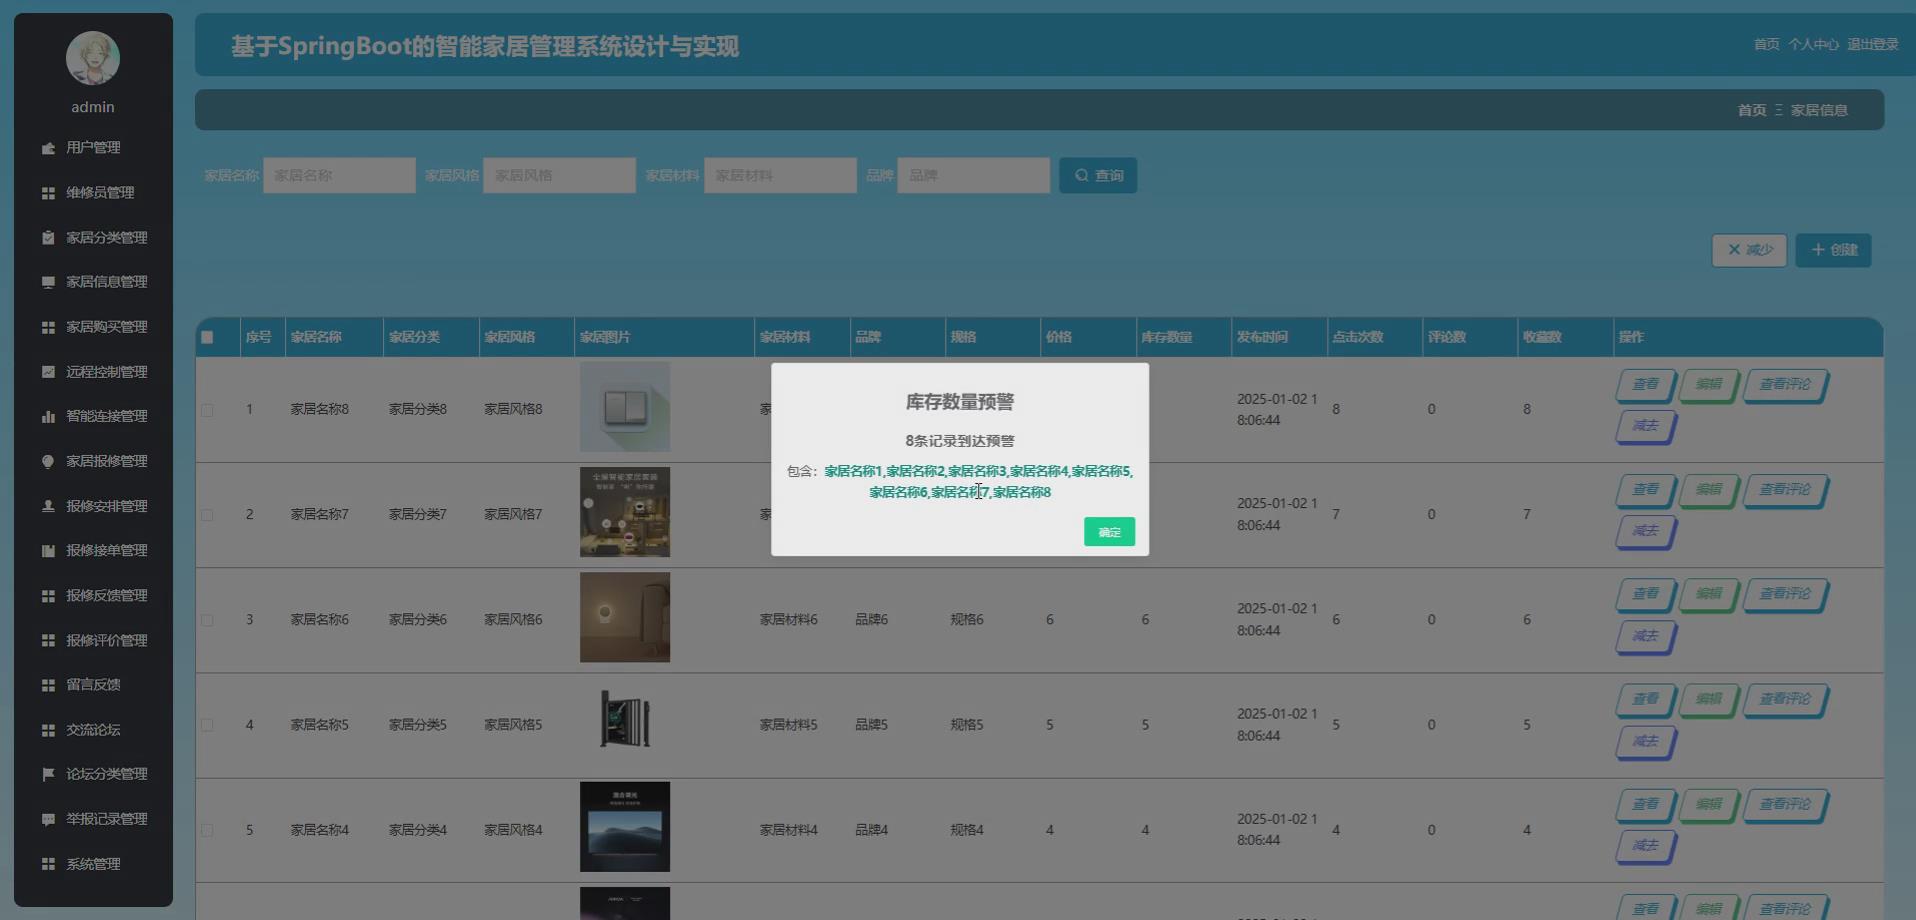Open the TV image thumbnail for 家居名称4
1916x920 pixels.
click(x=625, y=827)
